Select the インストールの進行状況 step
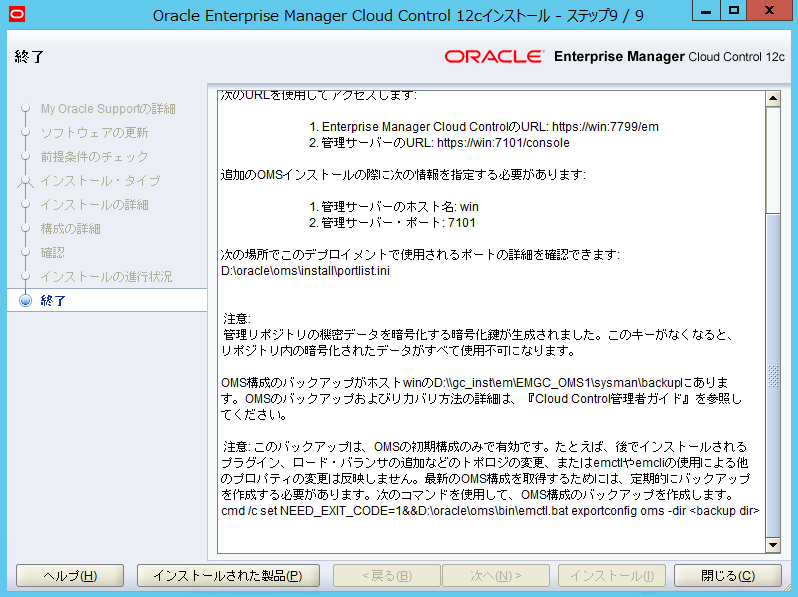 pyautogui.click(x=106, y=277)
